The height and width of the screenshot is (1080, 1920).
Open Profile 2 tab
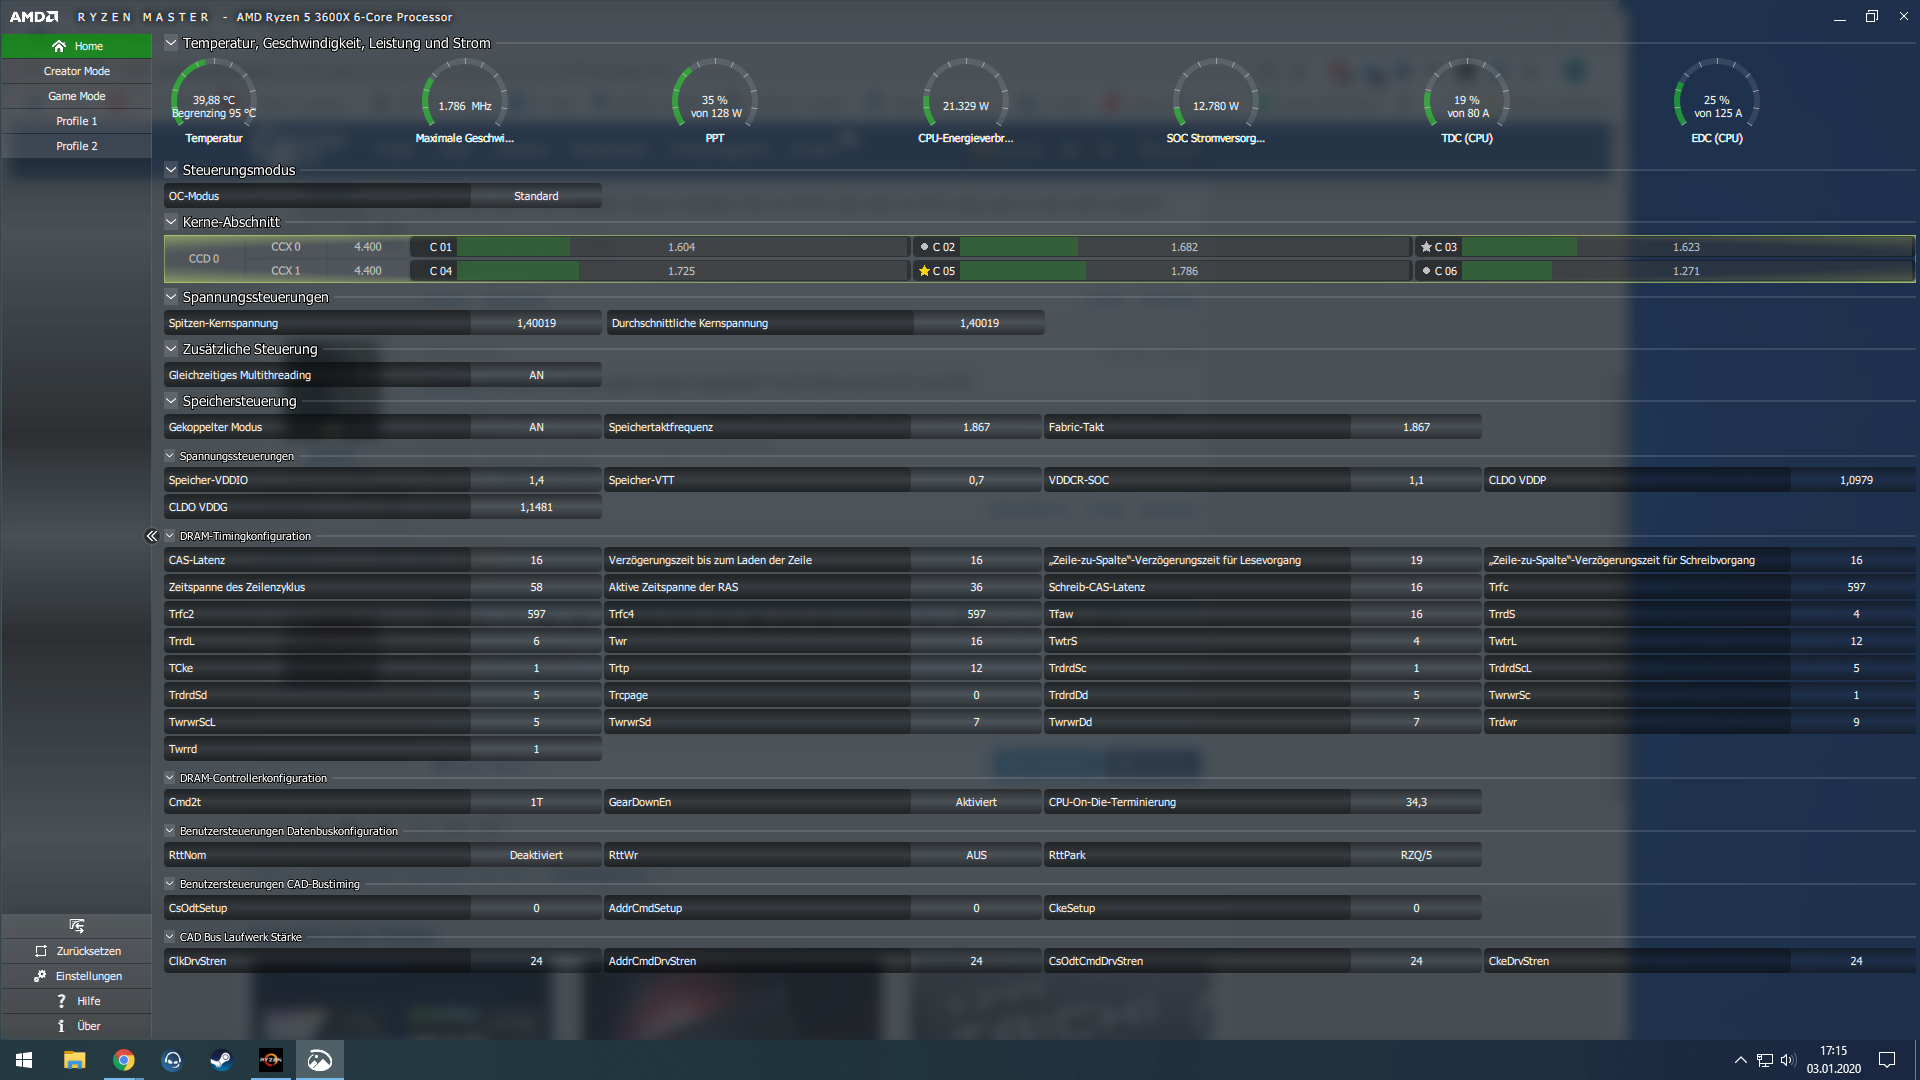click(x=77, y=146)
